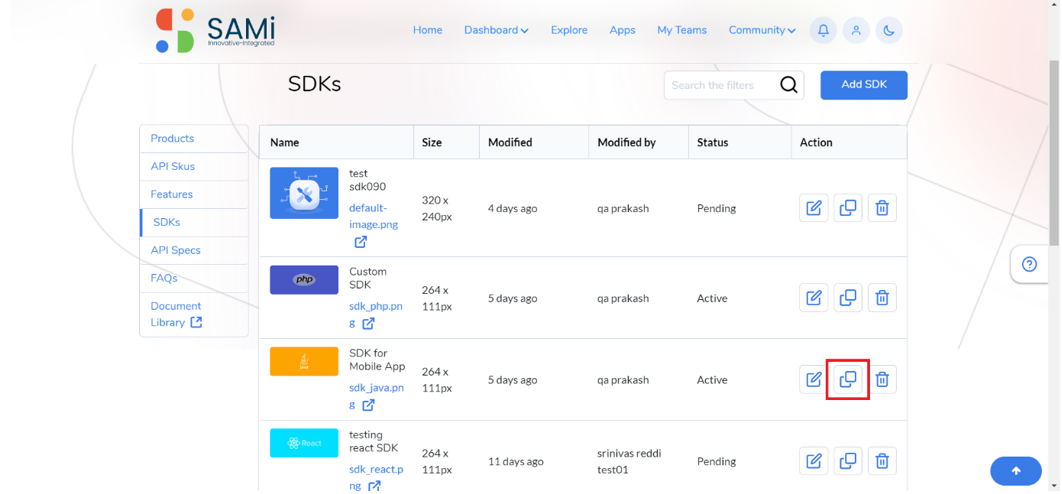
Task: Clone the SDK for Mobile App
Action: 847,379
